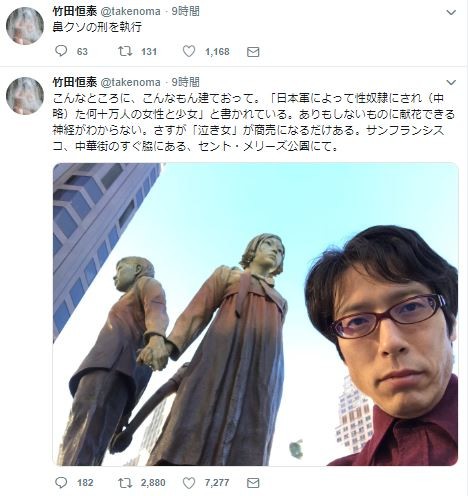Screen dimensions: 468x496
Task: Open @takenoma handle in second tweet
Action: (130, 82)
